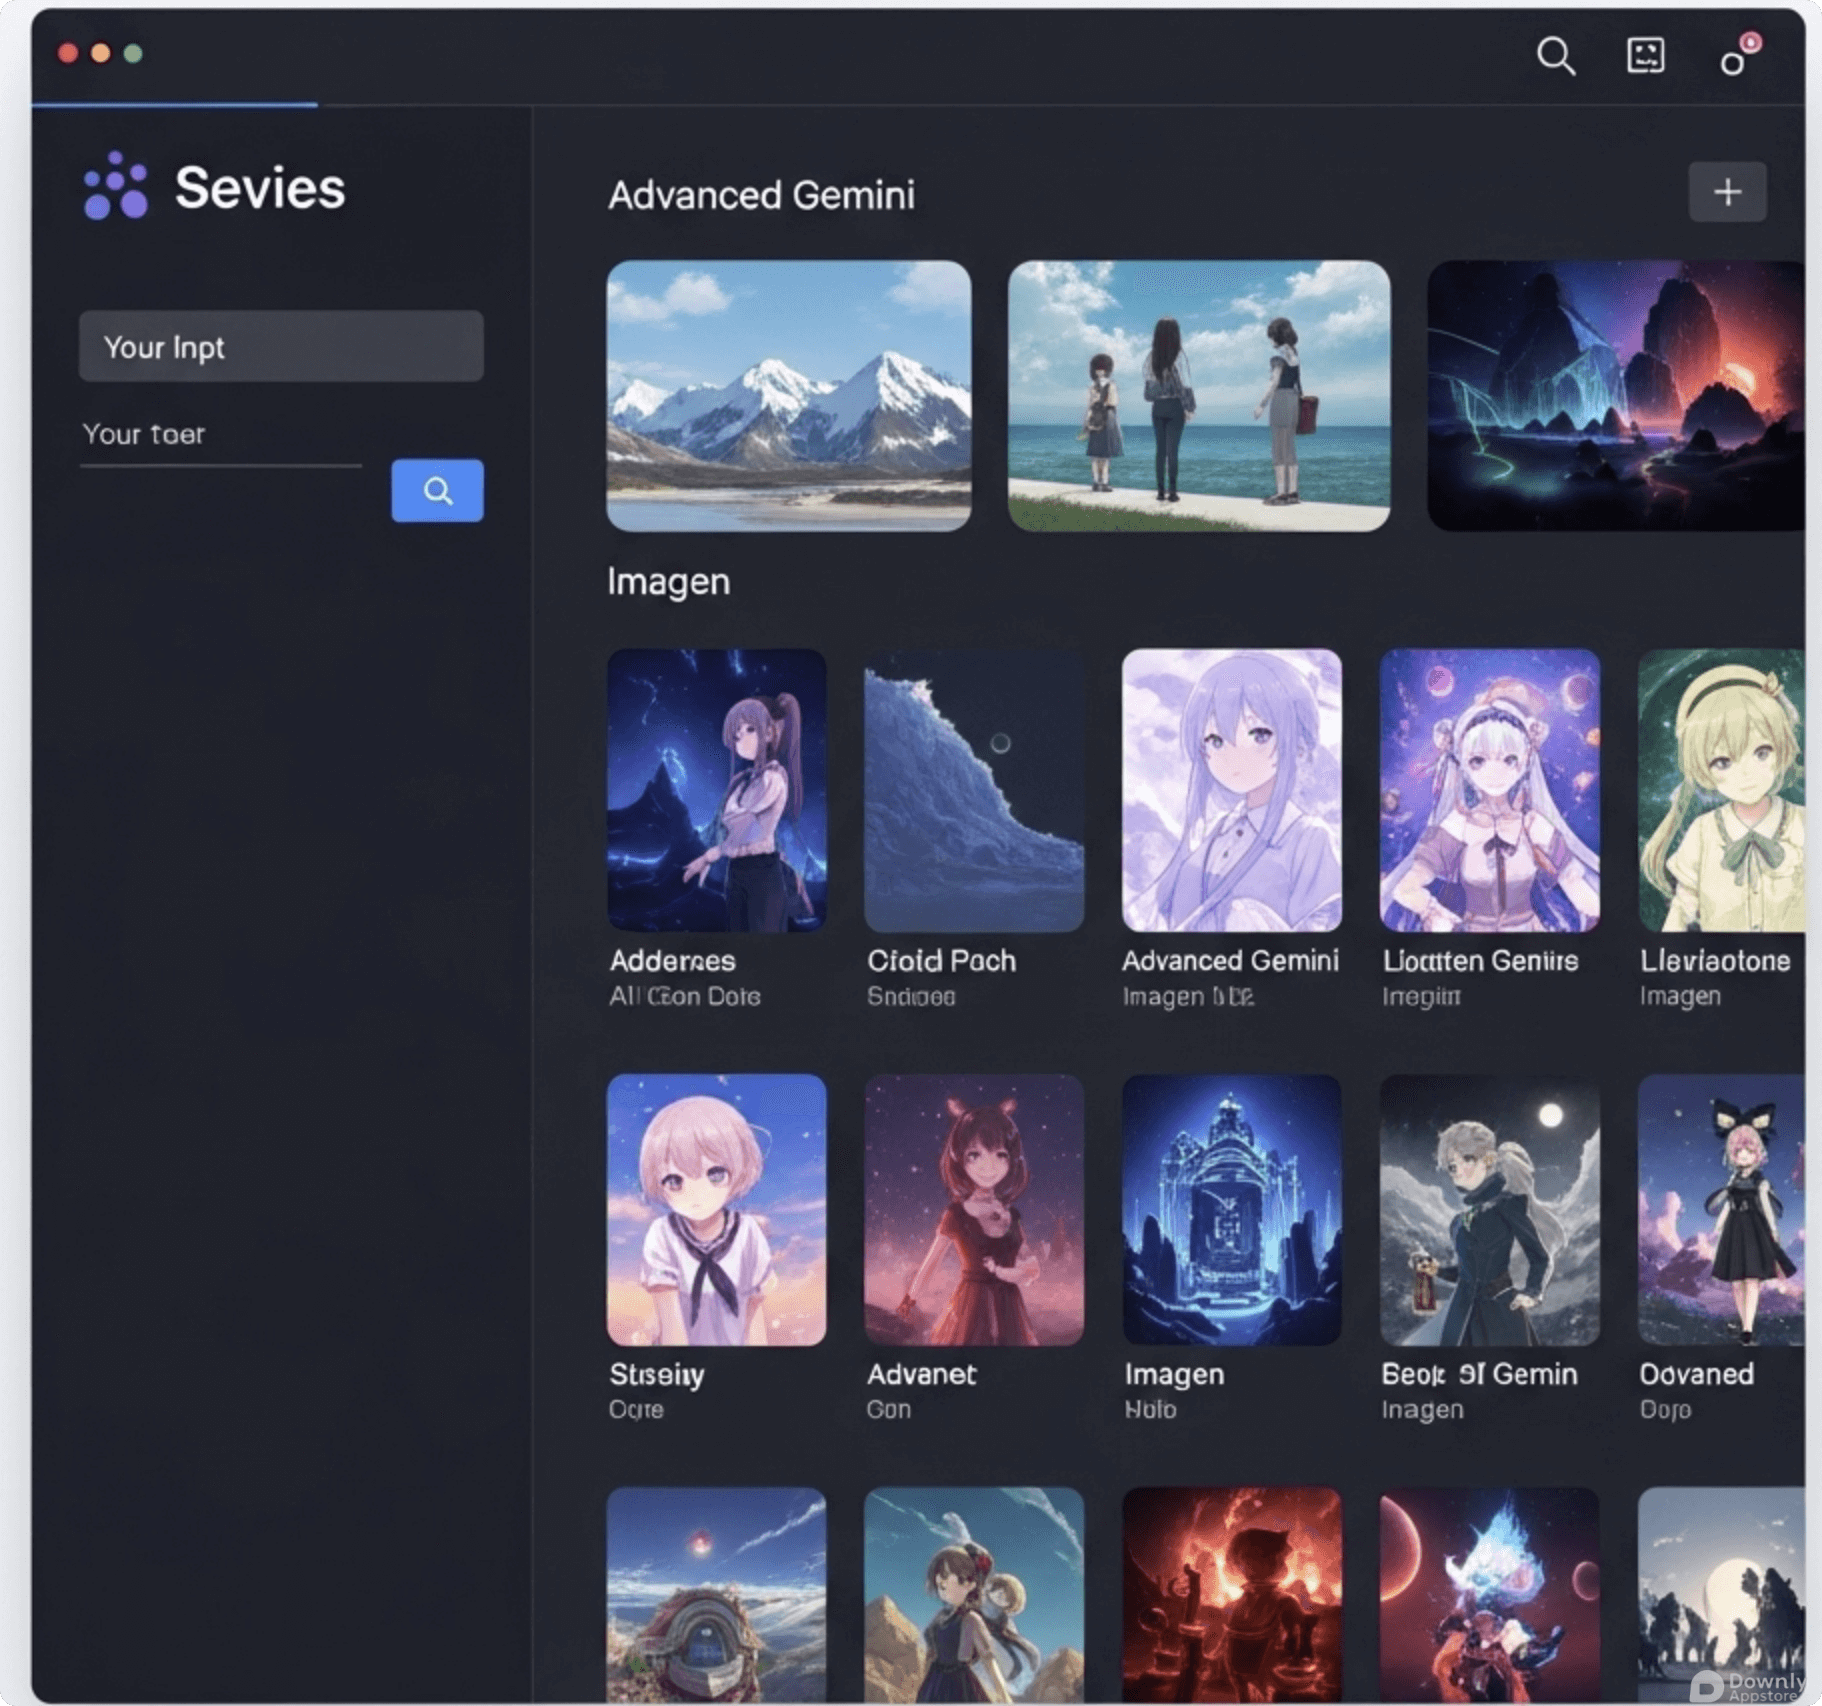The height and width of the screenshot is (1706, 1822).
Task: Select the Cfoid Pach card thumbnail
Action: coord(974,790)
